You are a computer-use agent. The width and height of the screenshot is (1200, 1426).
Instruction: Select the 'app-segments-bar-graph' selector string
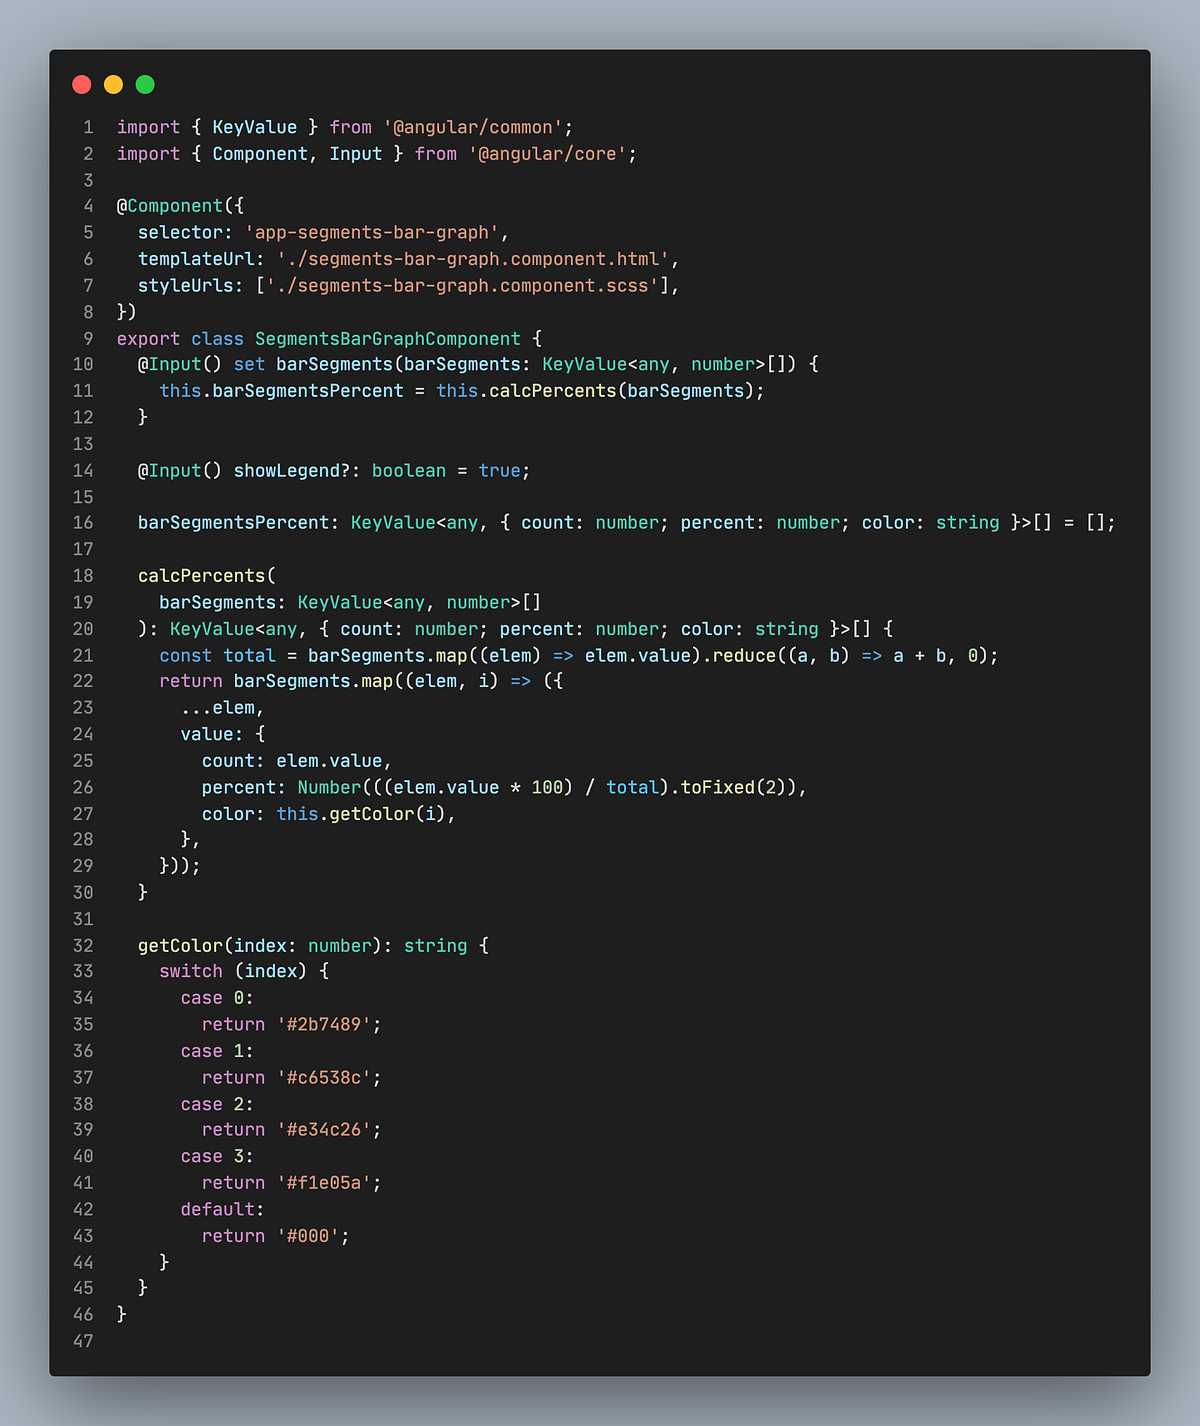coord(373,232)
